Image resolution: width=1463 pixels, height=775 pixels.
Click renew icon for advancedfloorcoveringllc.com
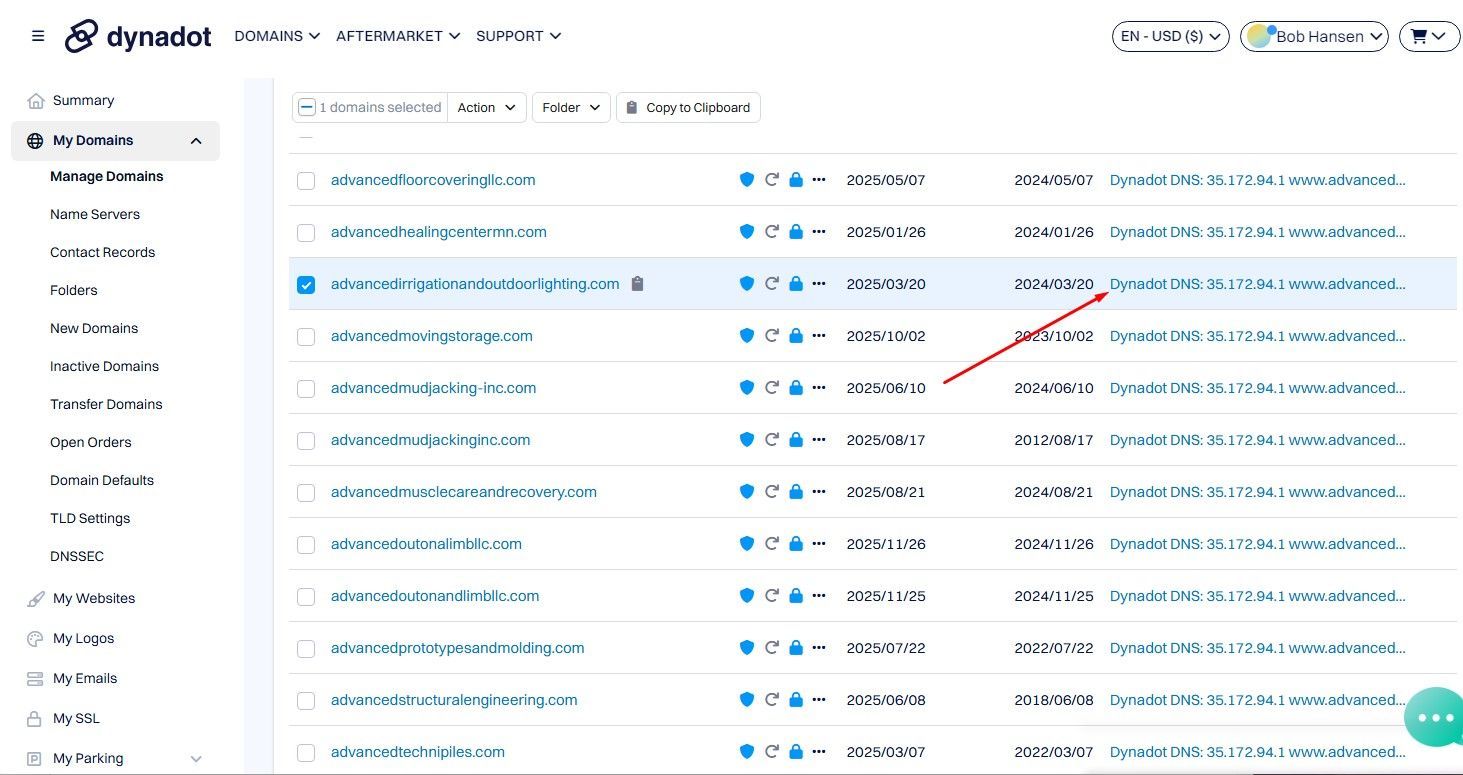pyautogui.click(x=772, y=180)
